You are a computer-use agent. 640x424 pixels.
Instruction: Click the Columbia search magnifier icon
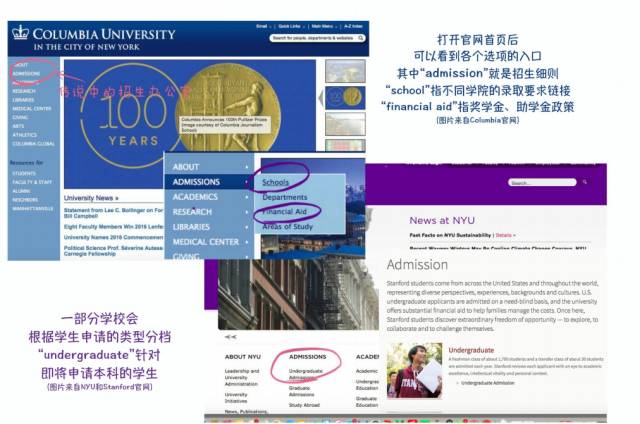(361, 38)
